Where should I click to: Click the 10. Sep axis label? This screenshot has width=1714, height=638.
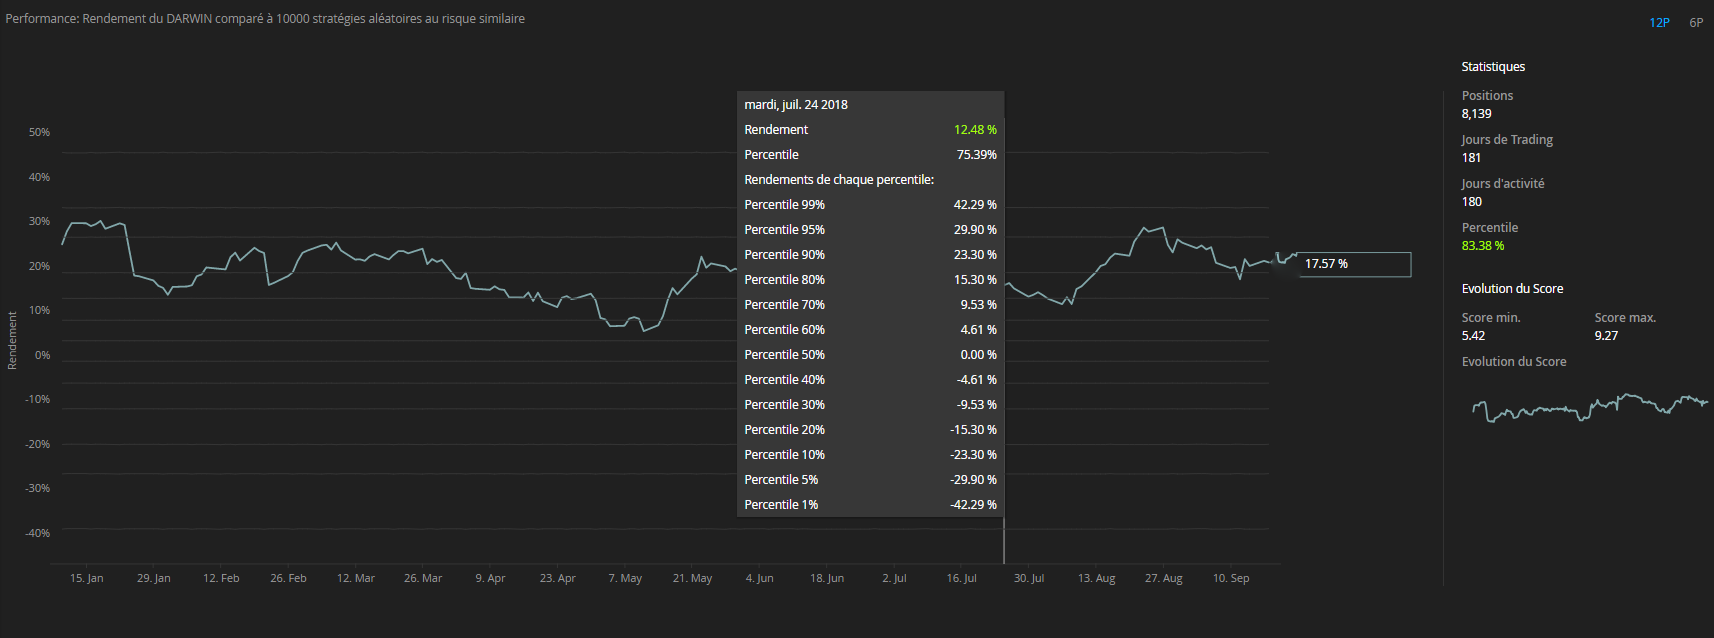point(1231,578)
